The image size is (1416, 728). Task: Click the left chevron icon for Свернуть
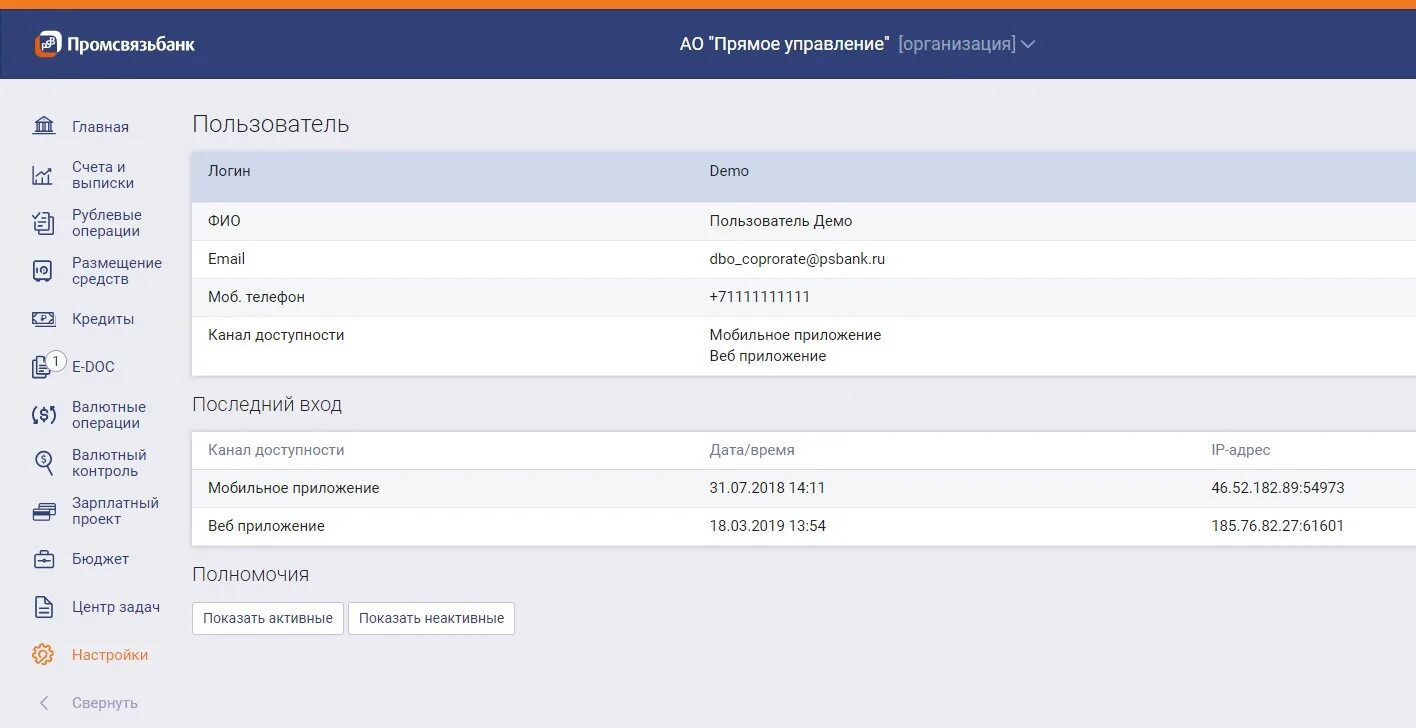[44, 703]
